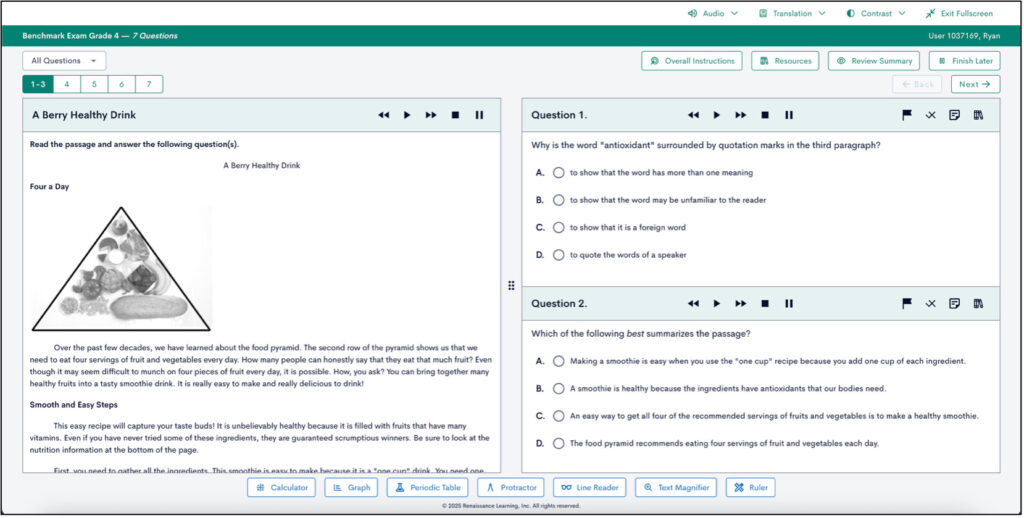Flag Question 2 for review
This screenshot has height=518, width=1024.
coord(906,304)
